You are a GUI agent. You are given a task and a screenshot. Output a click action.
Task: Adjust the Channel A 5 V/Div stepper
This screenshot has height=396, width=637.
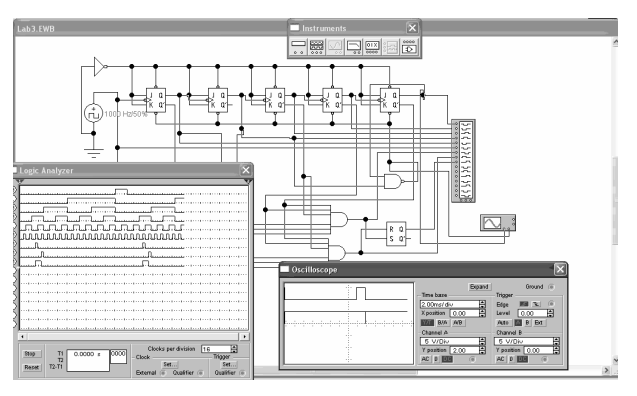click(x=482, y=341)
